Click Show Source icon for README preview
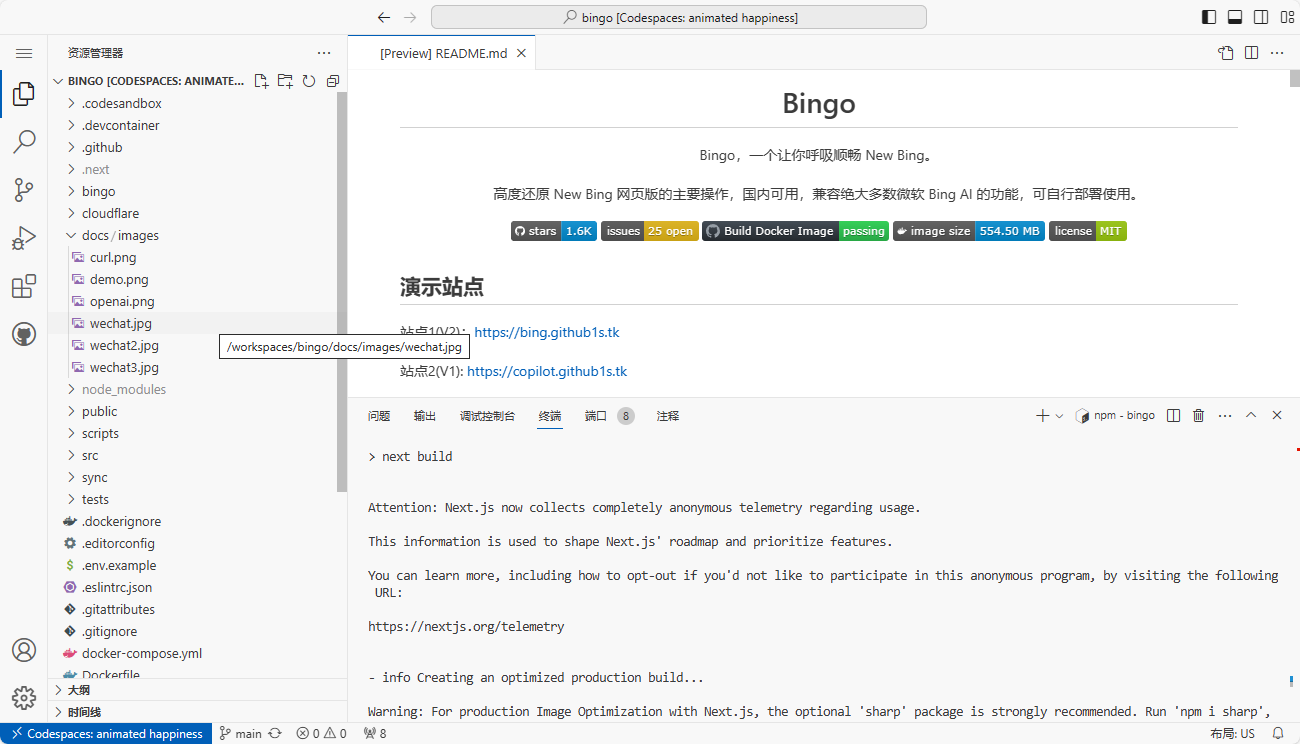Screen dimensions: 1300x744 click(1226, 53)
